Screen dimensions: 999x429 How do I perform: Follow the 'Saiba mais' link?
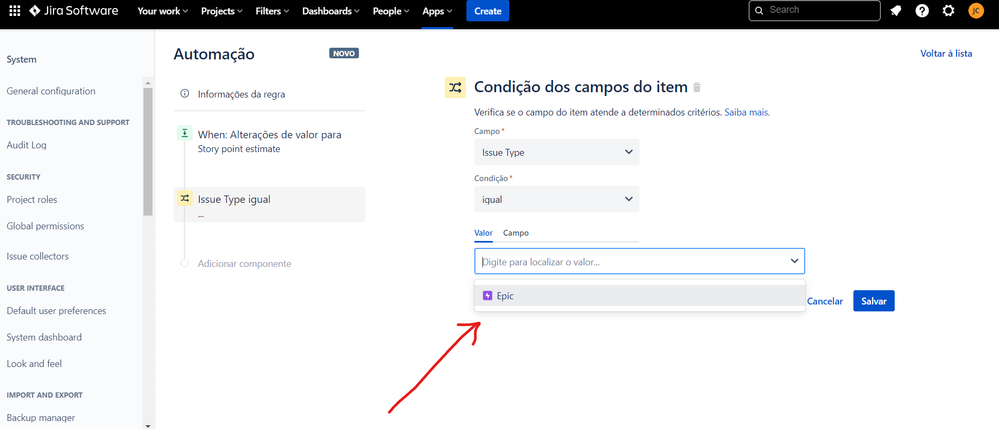[x=746, y=113]
